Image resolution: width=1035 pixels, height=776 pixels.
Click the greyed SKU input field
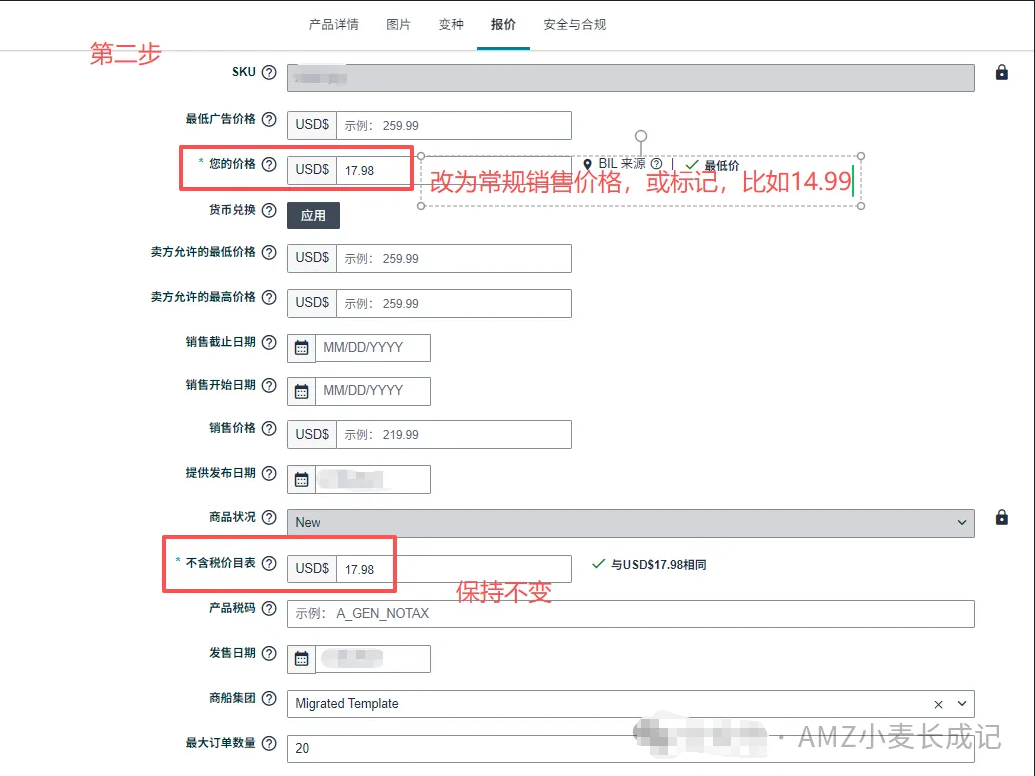[630, 78]
